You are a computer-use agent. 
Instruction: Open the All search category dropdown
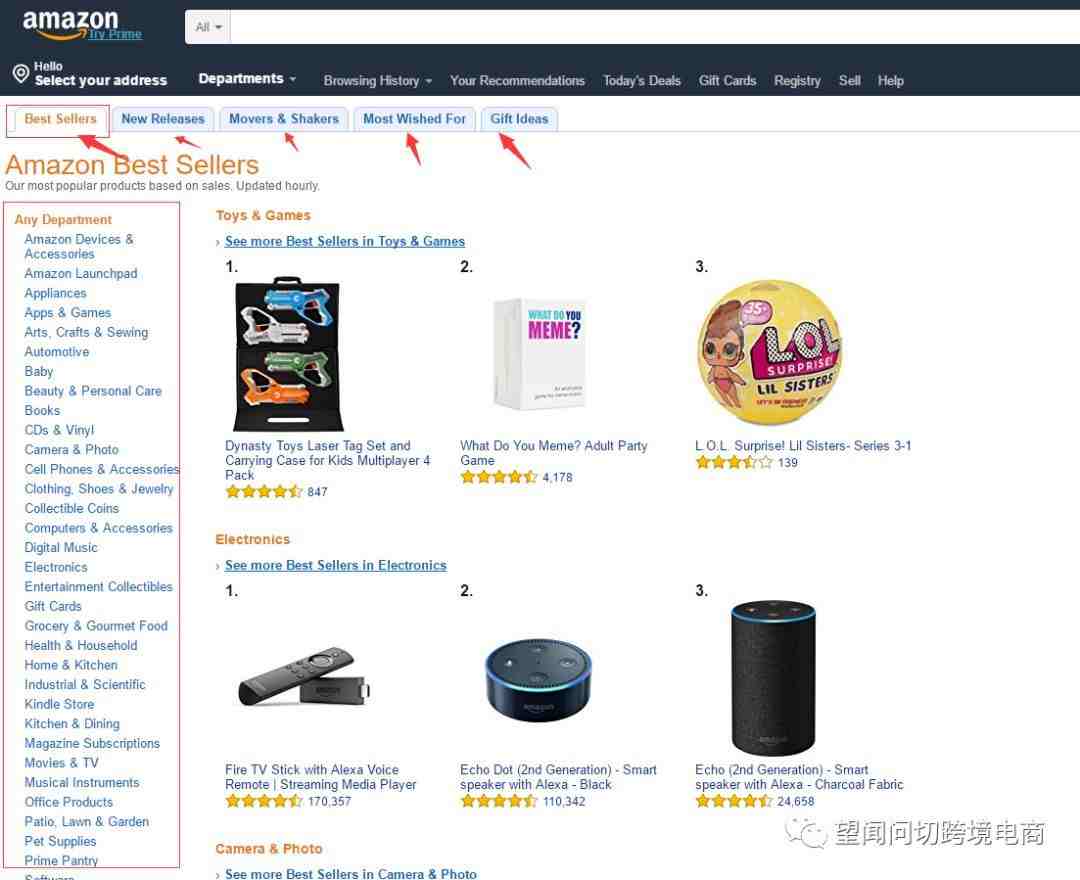(207, 27)
